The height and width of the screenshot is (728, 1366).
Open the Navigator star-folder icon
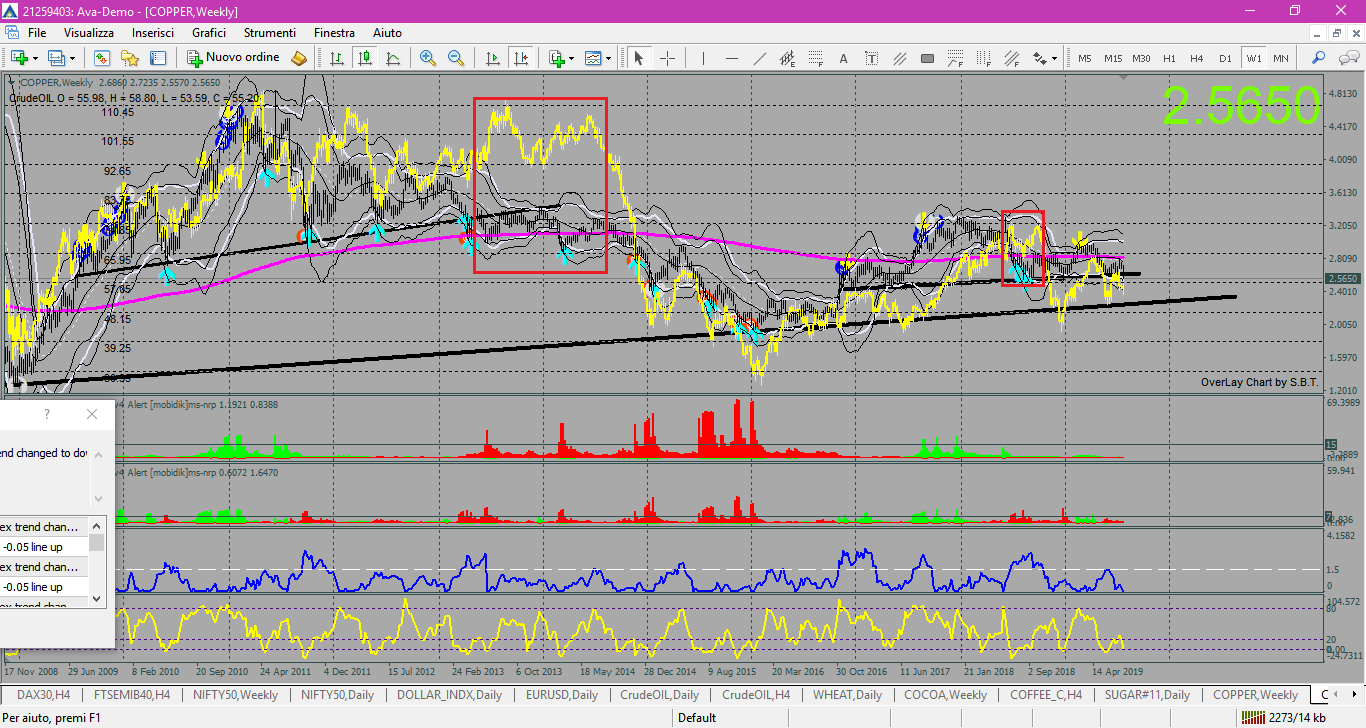click(x=130, y=58)
